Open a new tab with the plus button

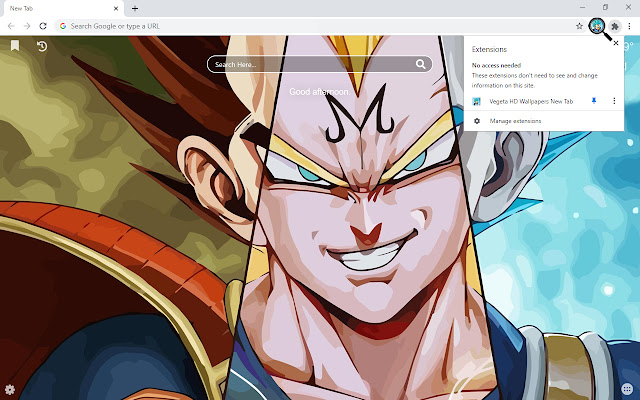(135, 8)
